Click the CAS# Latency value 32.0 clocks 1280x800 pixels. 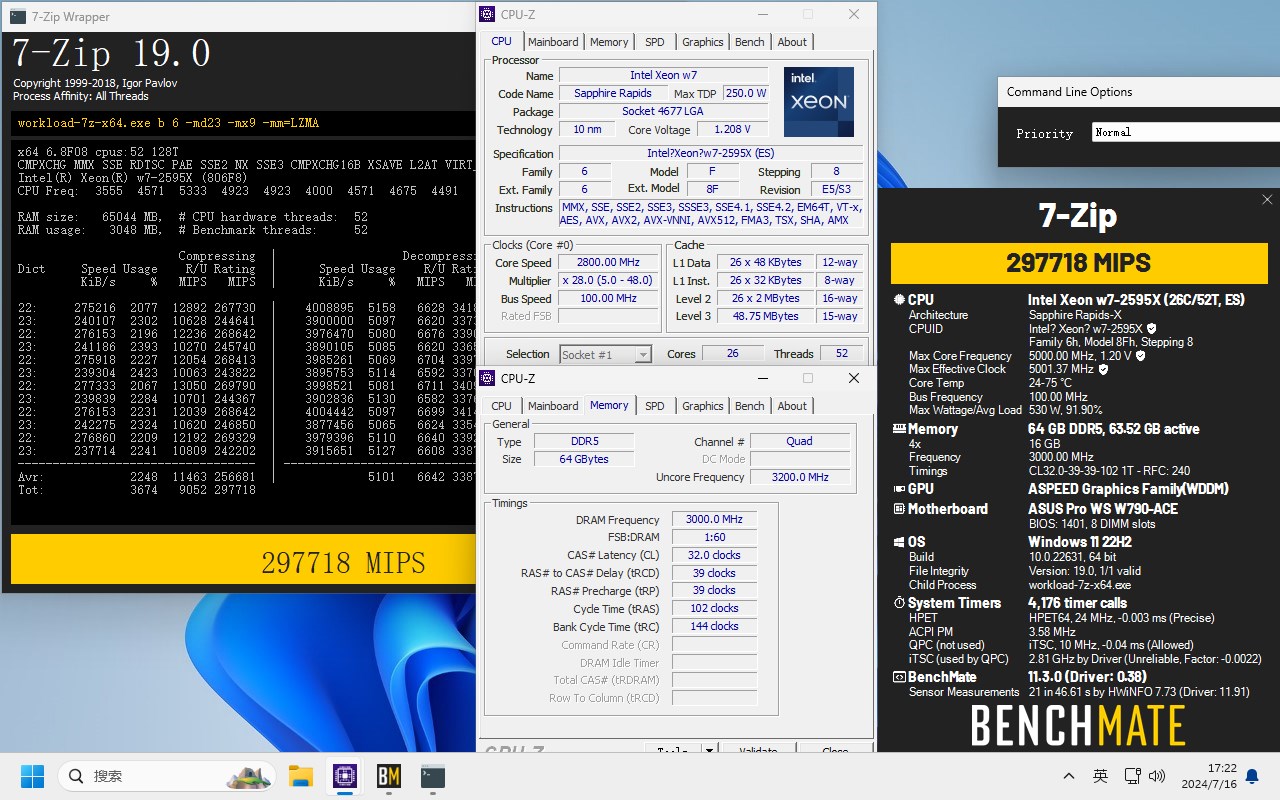714,555
